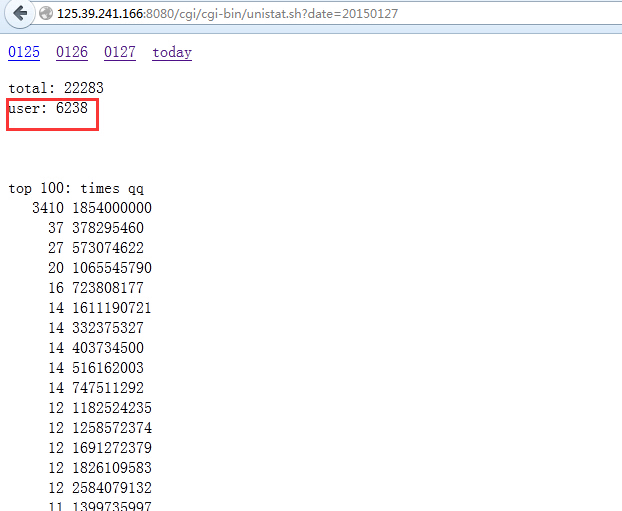The width and height of the screenshot is (622, 511).
Task: Select row 14 403734500
Action: [x=96, y=348]
